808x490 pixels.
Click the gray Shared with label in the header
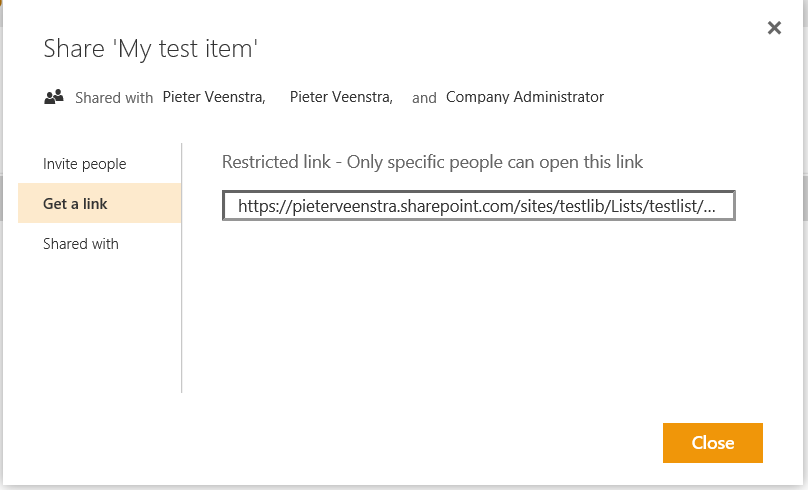(x=114, y=98)
